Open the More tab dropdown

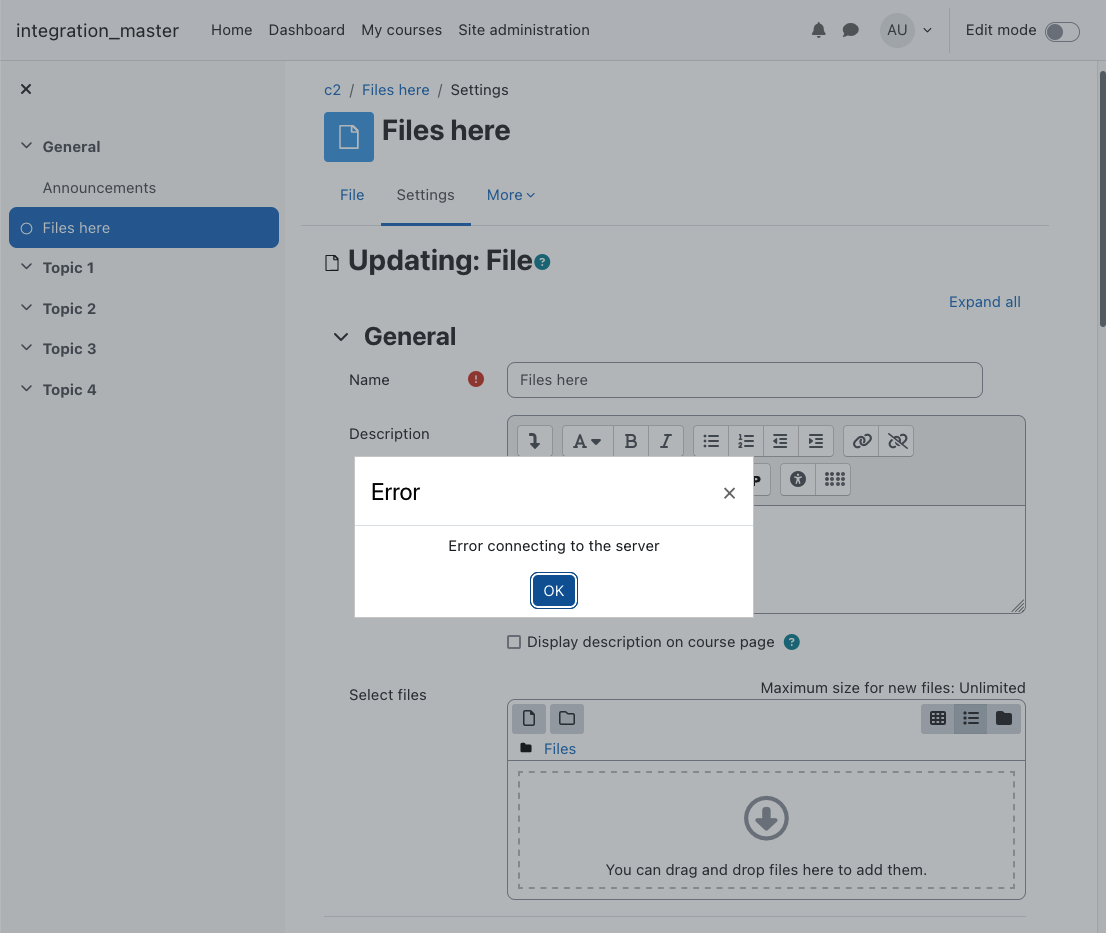(511, 195)
